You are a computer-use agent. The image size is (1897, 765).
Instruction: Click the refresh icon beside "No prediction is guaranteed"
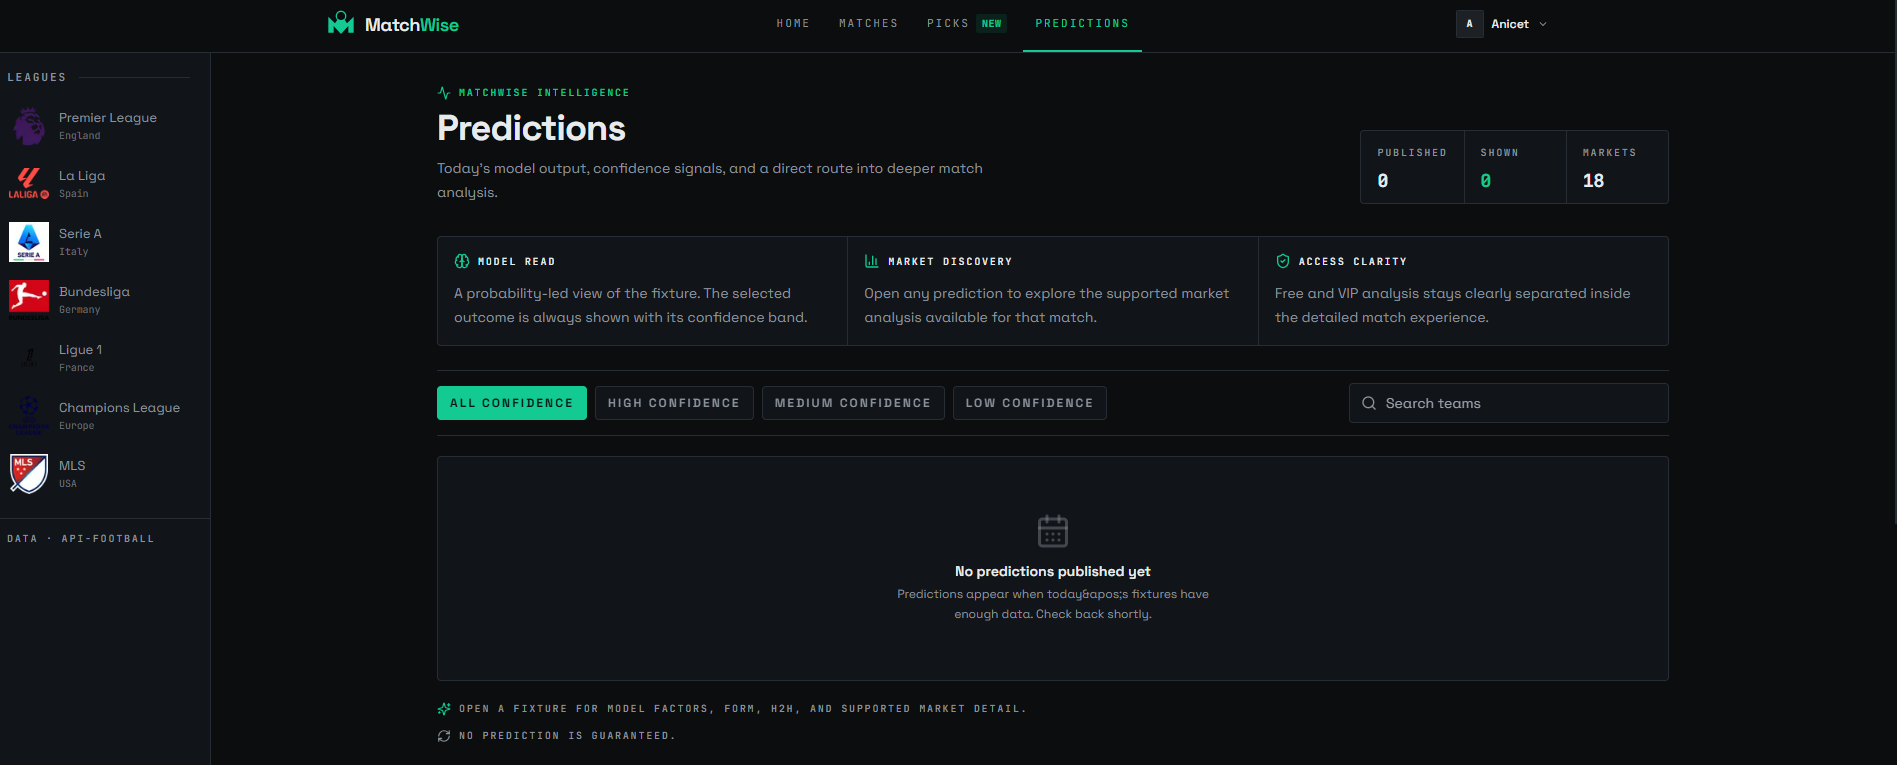pos(444,736)
